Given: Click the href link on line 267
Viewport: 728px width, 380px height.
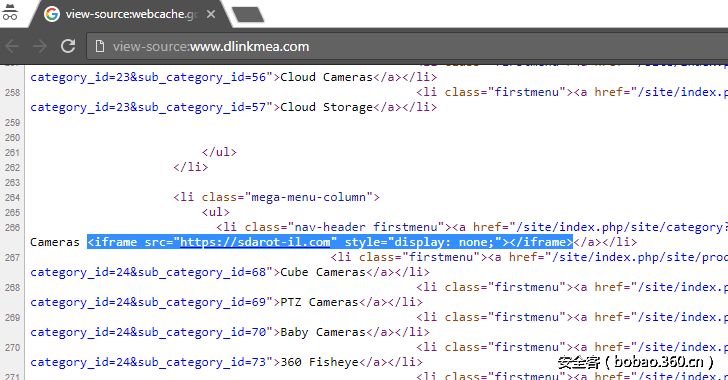Looking at the screenshot, I should click(x=640, y=257).
